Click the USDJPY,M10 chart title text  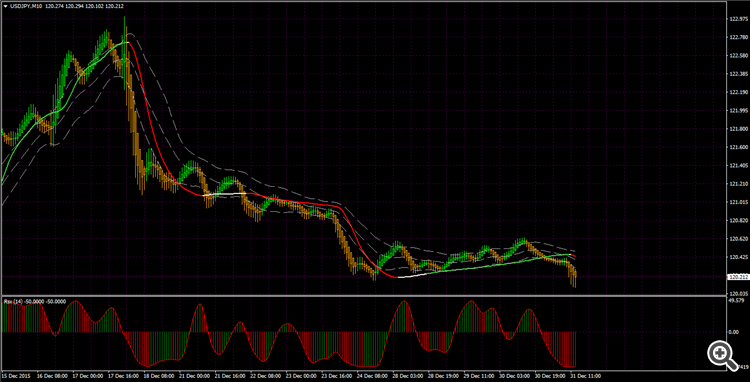pos(25,6)
